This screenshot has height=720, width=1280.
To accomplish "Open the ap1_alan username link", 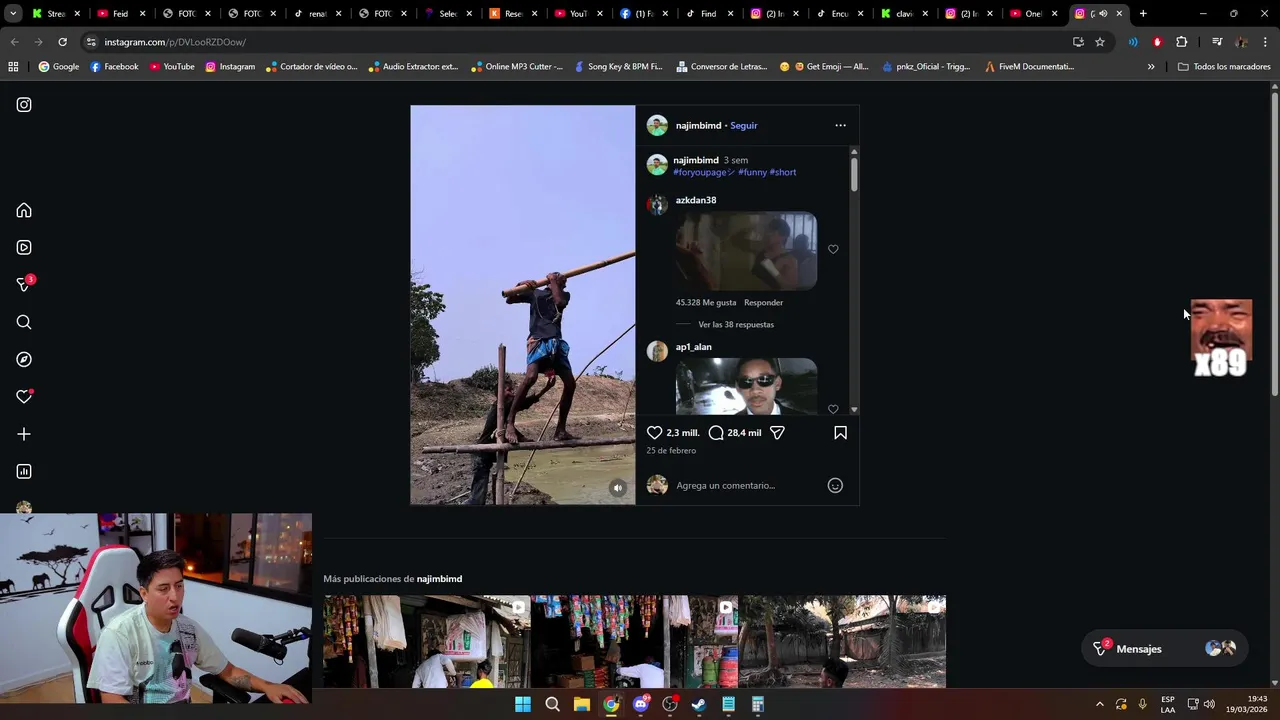I will 694,347.
